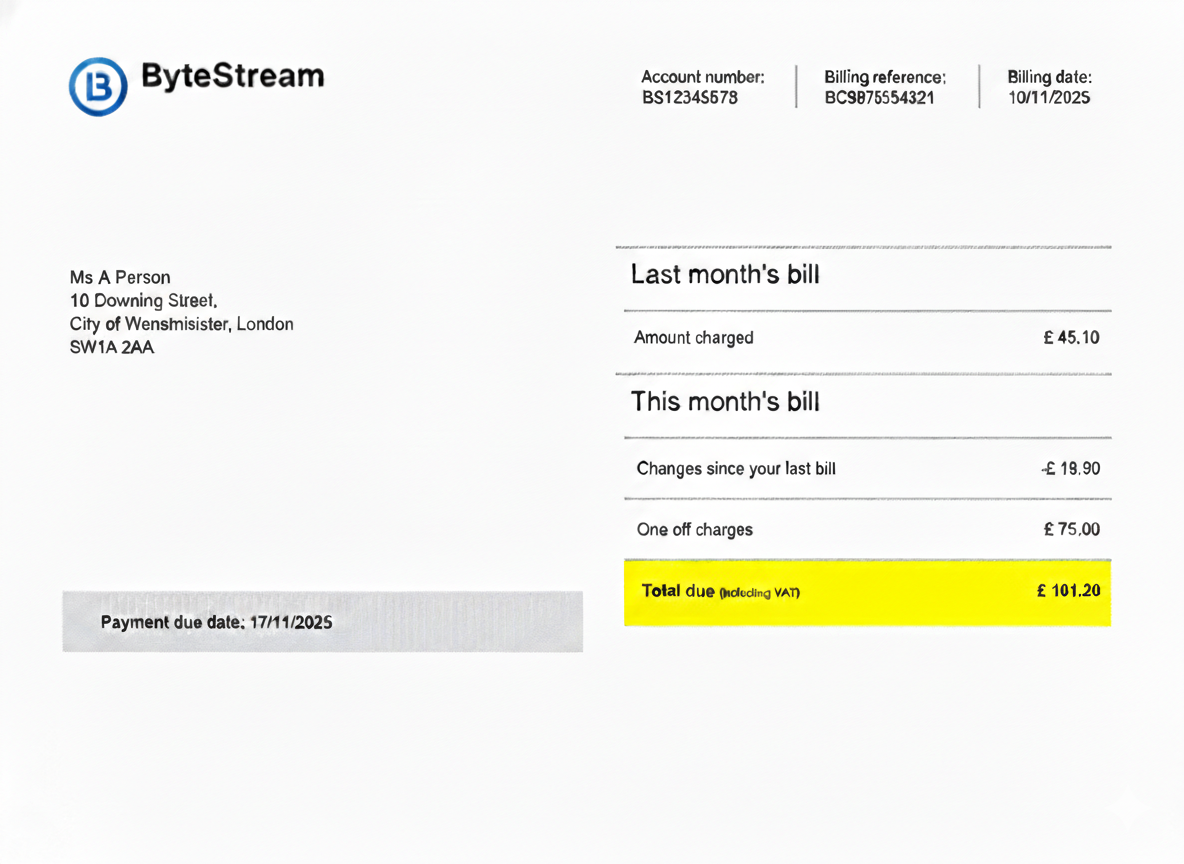
Task: Select the address 10 Downing Street
Action: coord(142,300)
